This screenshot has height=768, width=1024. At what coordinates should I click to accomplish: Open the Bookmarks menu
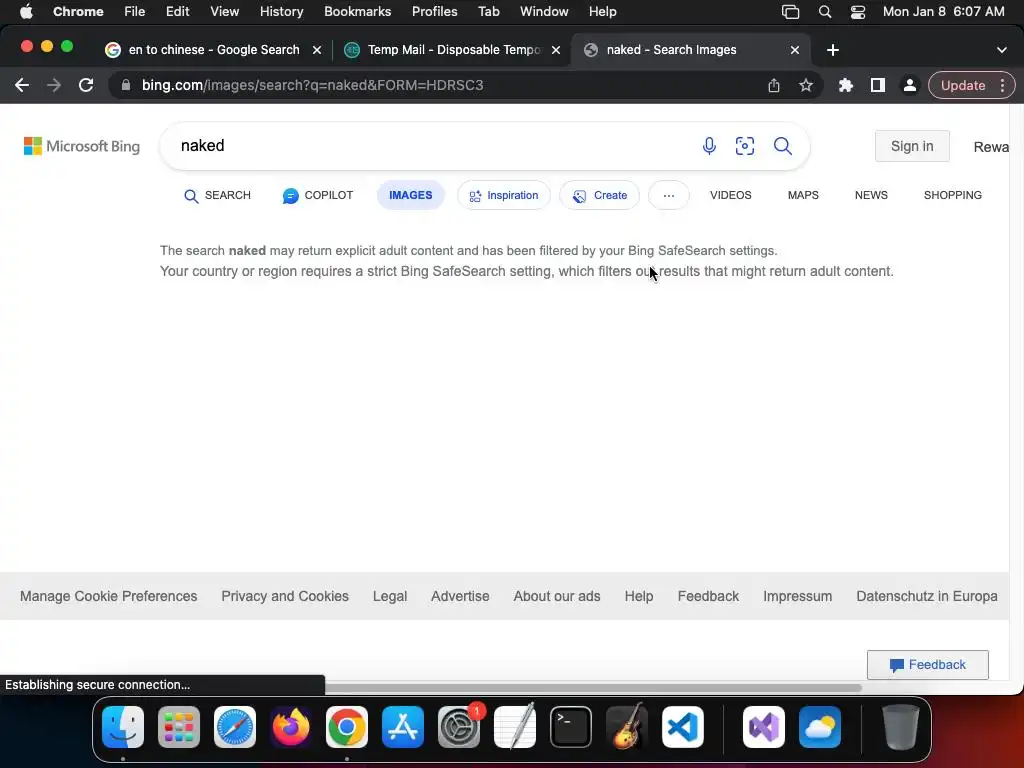pos(357,12)
